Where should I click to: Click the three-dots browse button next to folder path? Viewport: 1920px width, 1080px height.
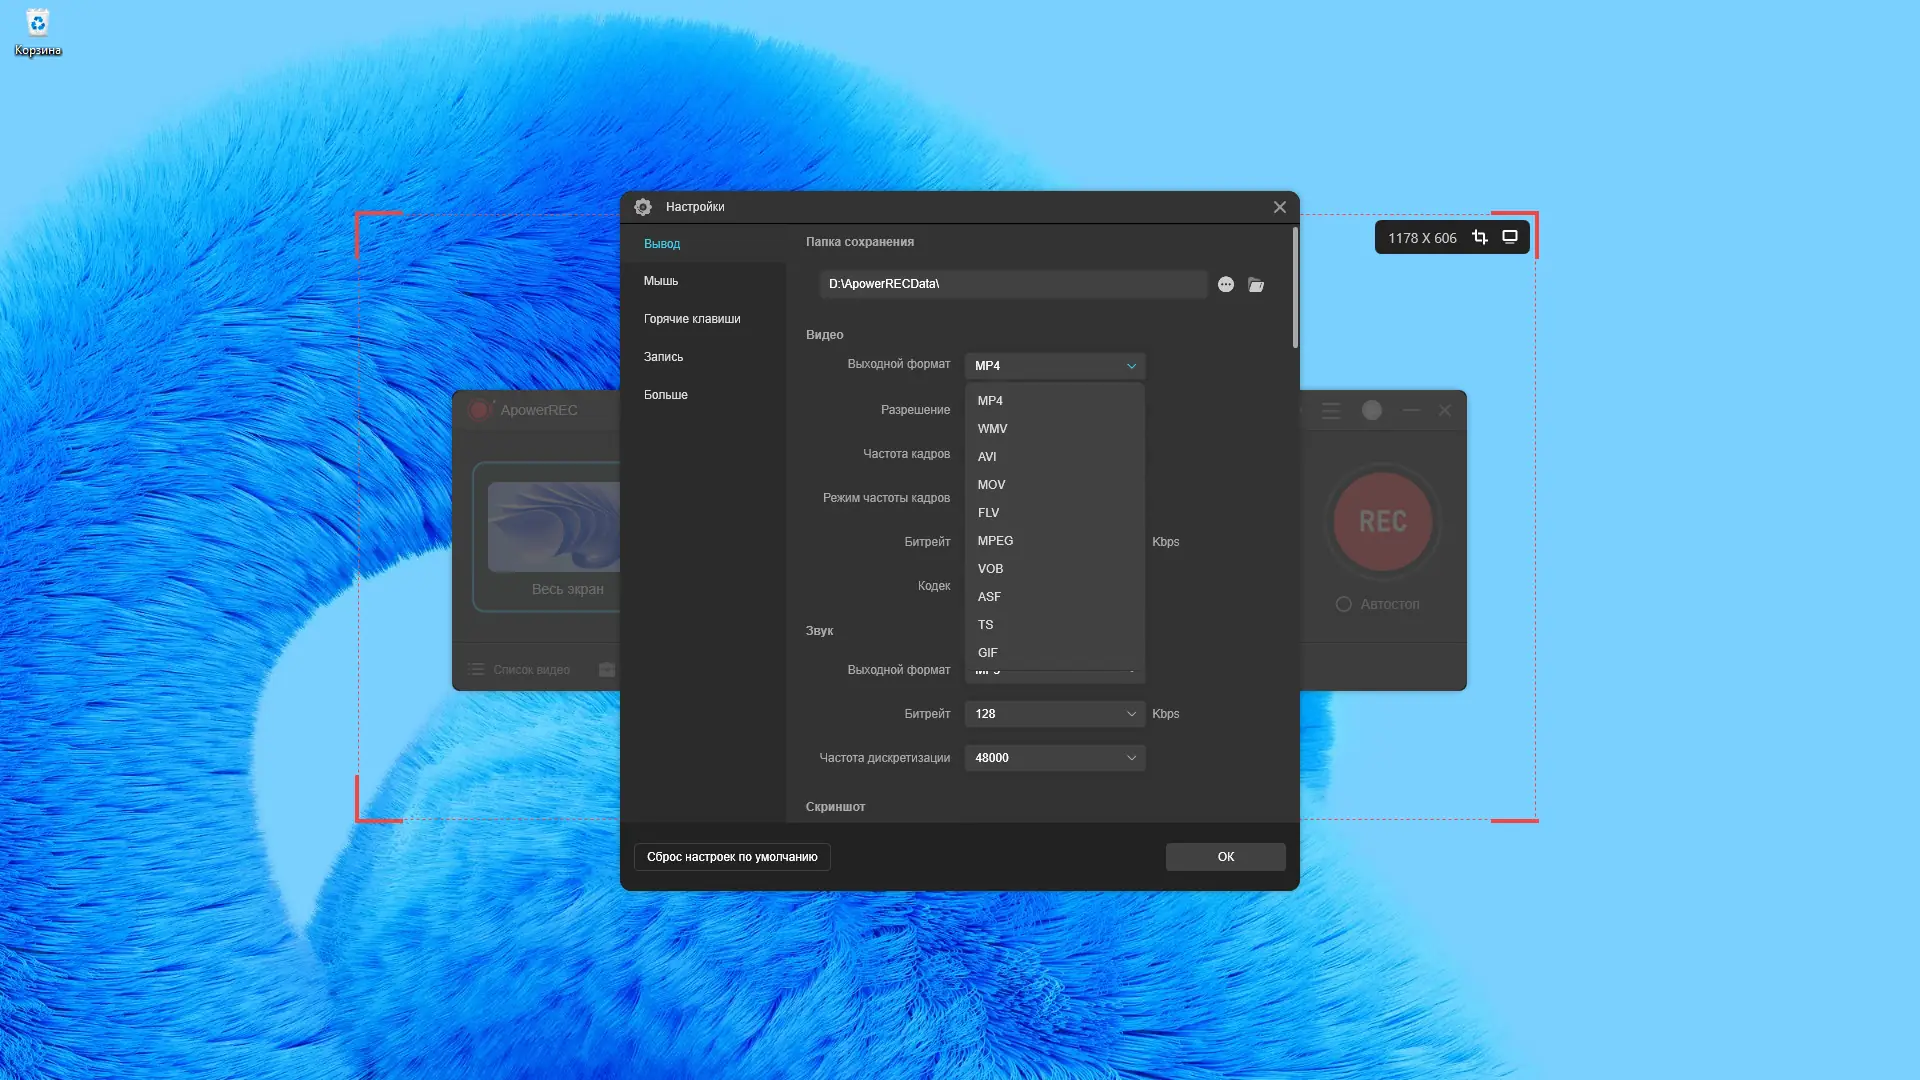1226,285
